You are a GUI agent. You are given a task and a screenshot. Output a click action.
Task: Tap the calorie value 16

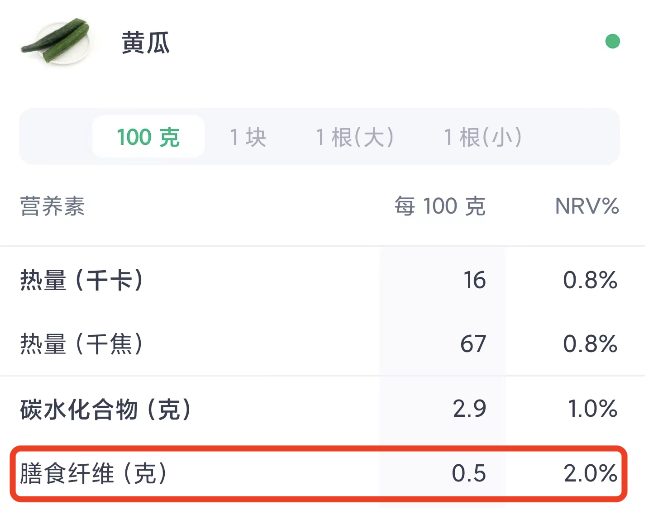475,280
